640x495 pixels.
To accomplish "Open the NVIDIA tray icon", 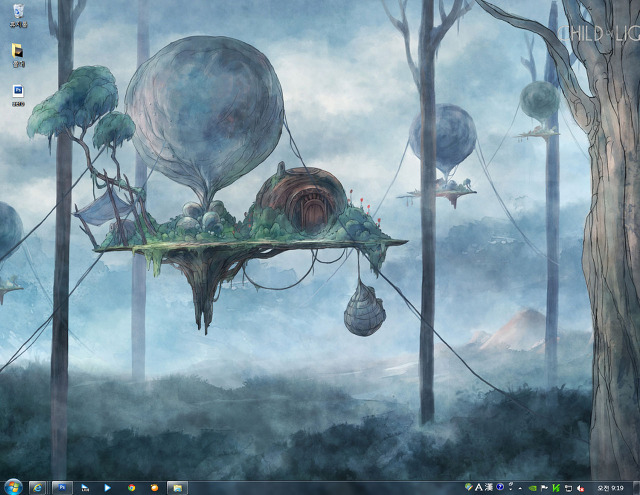I will (x=533, y=488).
